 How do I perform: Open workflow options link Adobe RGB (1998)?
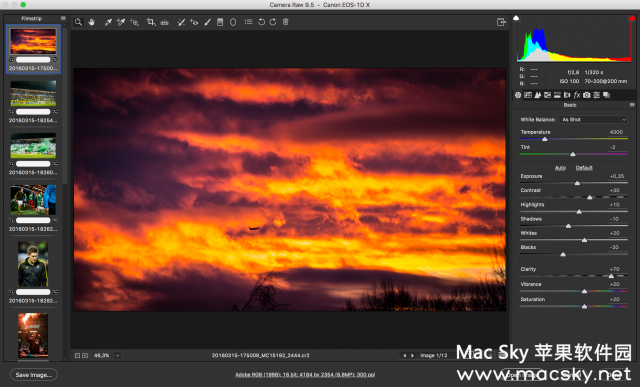(305, 375)
